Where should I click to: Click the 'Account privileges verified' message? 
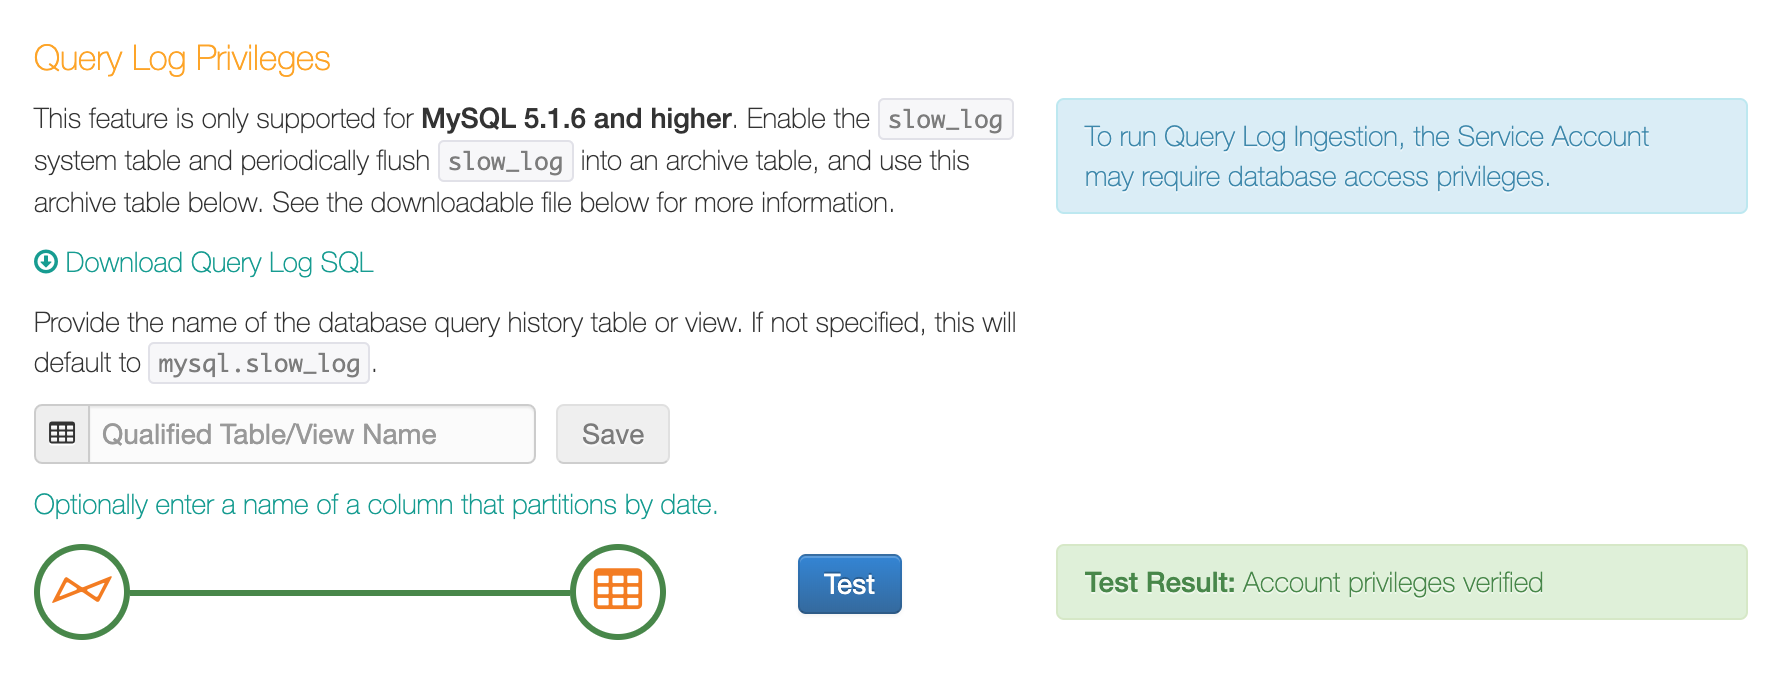click(x=1393, y=582)
